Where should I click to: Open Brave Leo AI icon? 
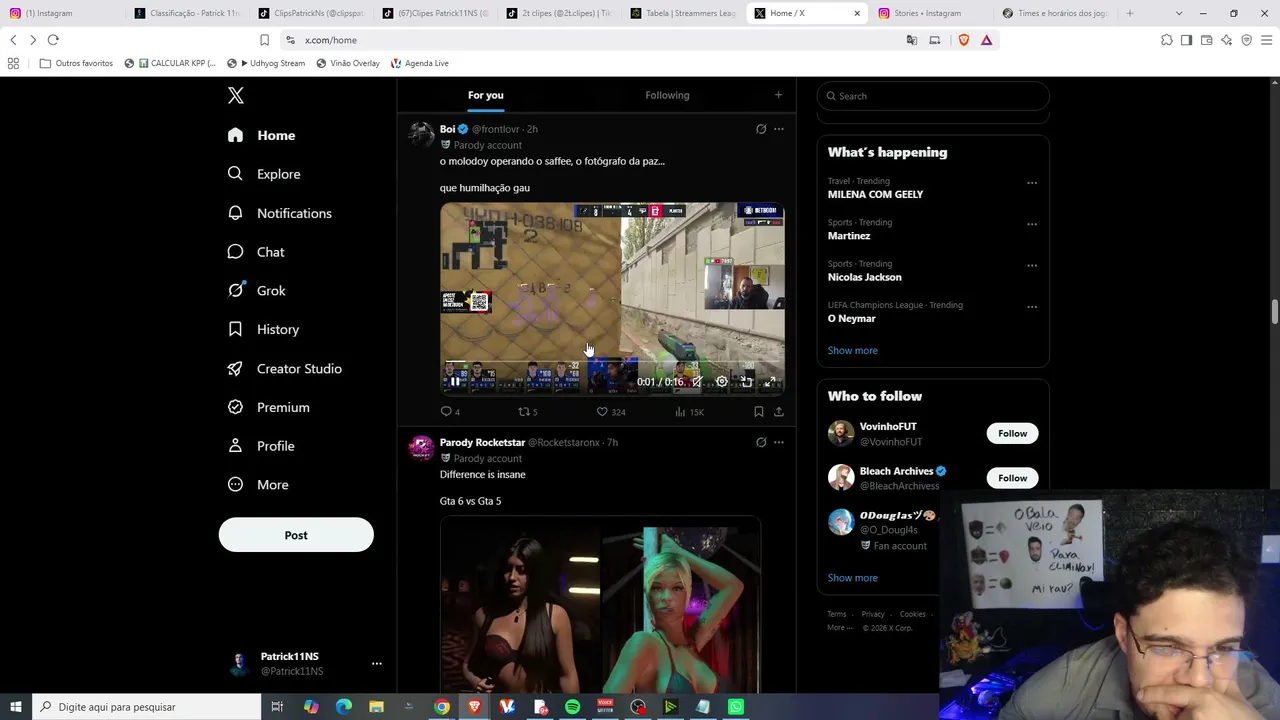coord(1227,40)
